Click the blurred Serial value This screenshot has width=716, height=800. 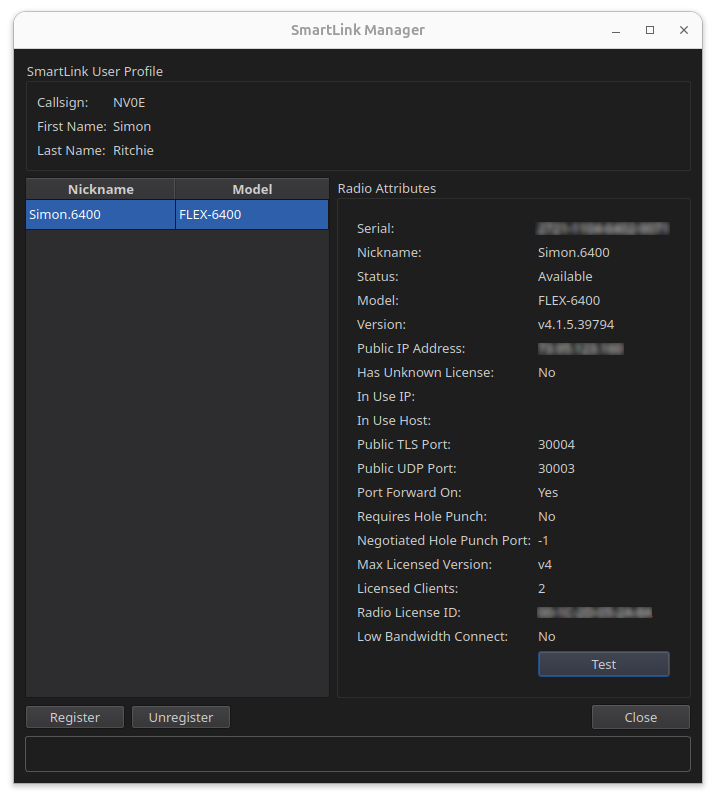(x=603, y=229)
